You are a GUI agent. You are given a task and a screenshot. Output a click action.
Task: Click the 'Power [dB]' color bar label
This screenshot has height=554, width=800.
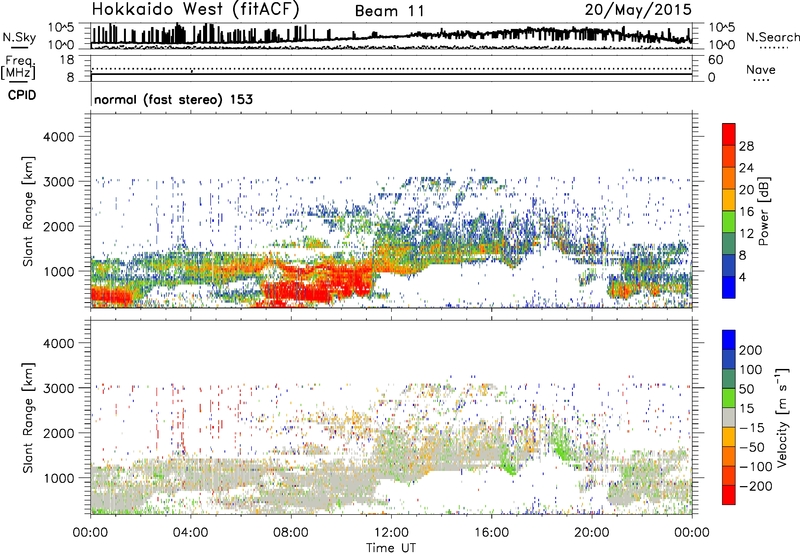(763, 211)
